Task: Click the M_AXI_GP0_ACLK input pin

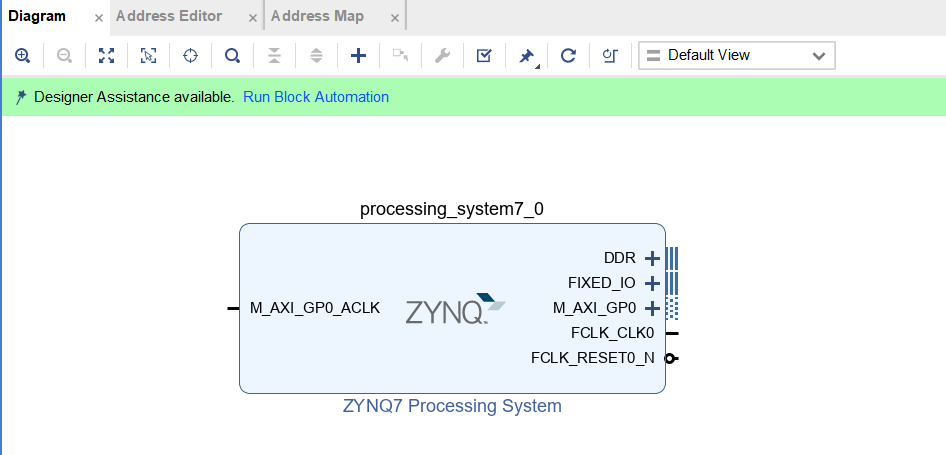Action: [233, 308]
